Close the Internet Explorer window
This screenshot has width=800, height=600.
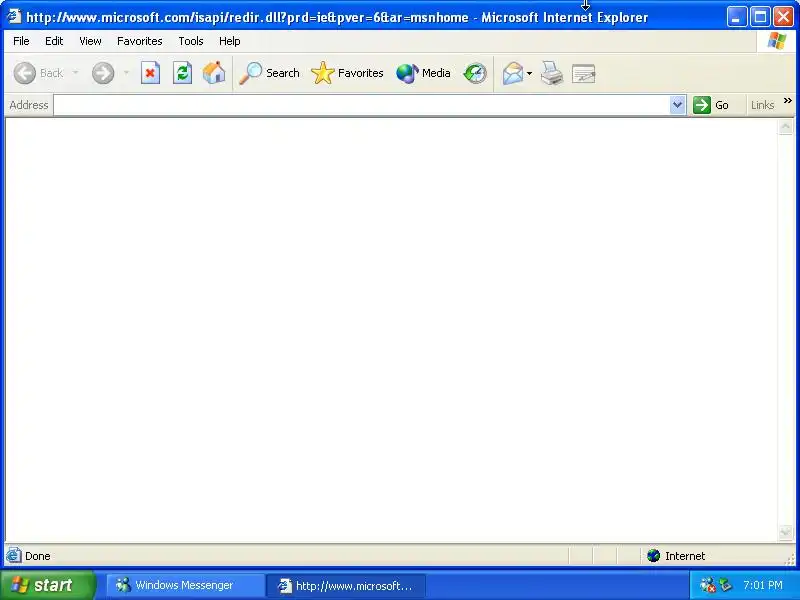click(x=783, y=17)
